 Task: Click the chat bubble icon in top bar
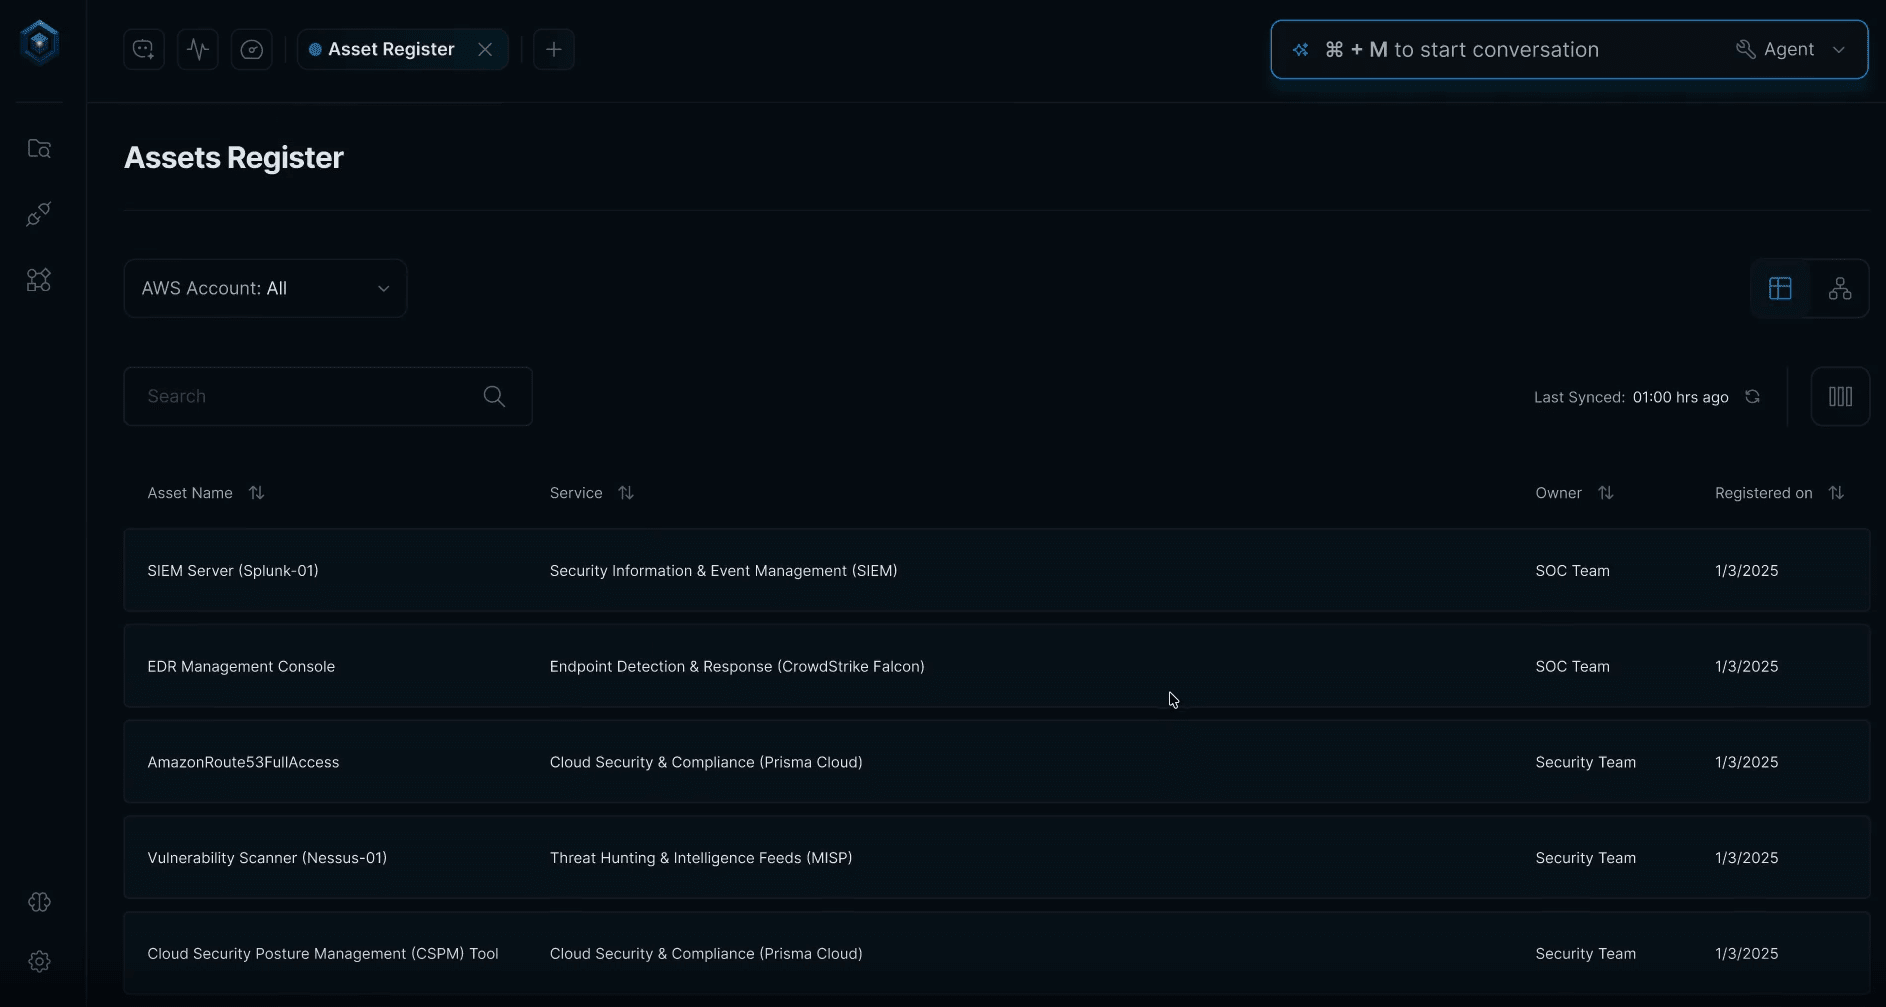(x=144, y=50)
